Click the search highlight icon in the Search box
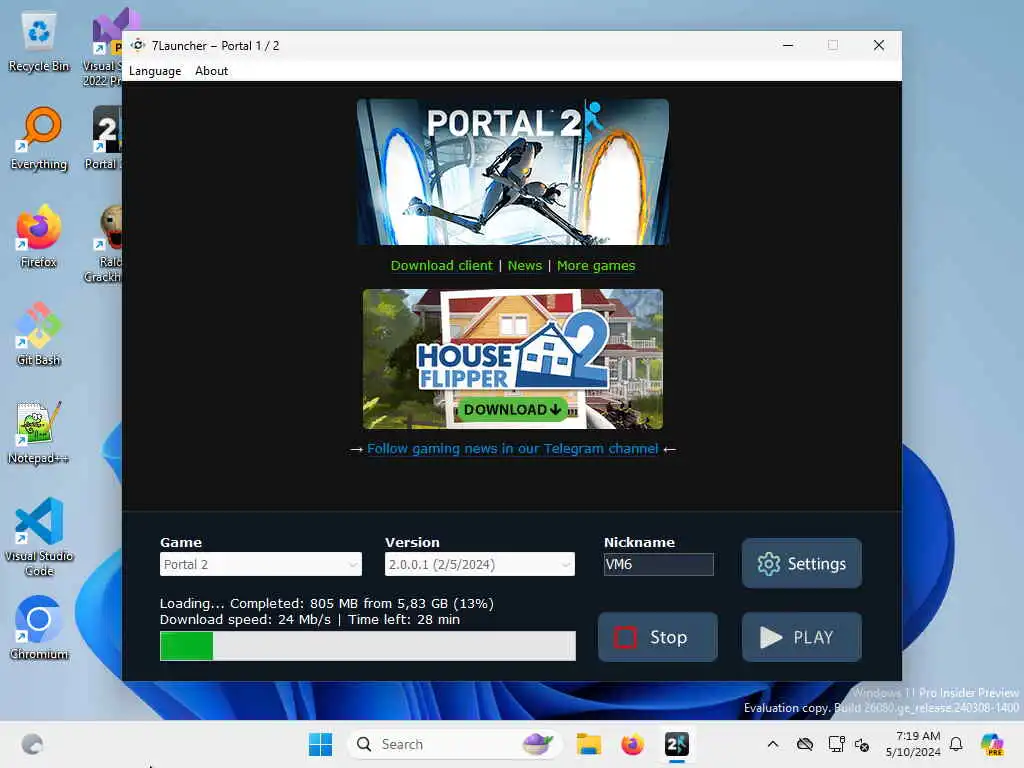 click(x=537, y=744)
